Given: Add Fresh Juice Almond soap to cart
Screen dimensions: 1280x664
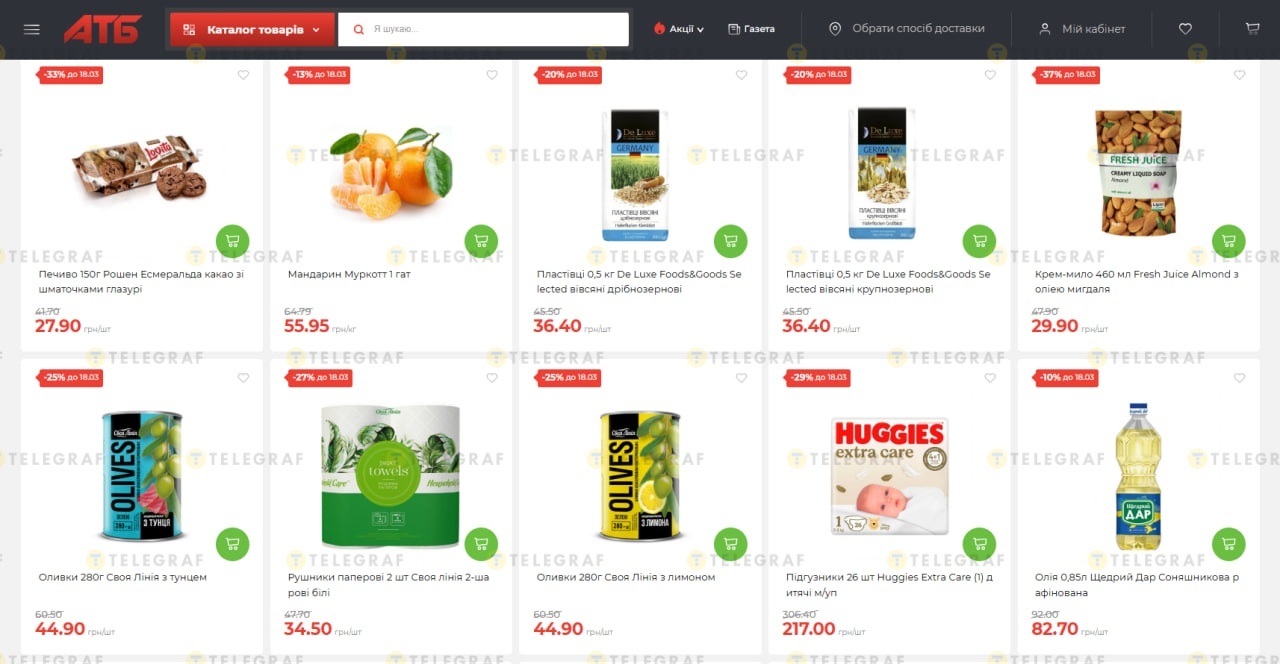Looking at the screenshot, I should click(1229, 241).
